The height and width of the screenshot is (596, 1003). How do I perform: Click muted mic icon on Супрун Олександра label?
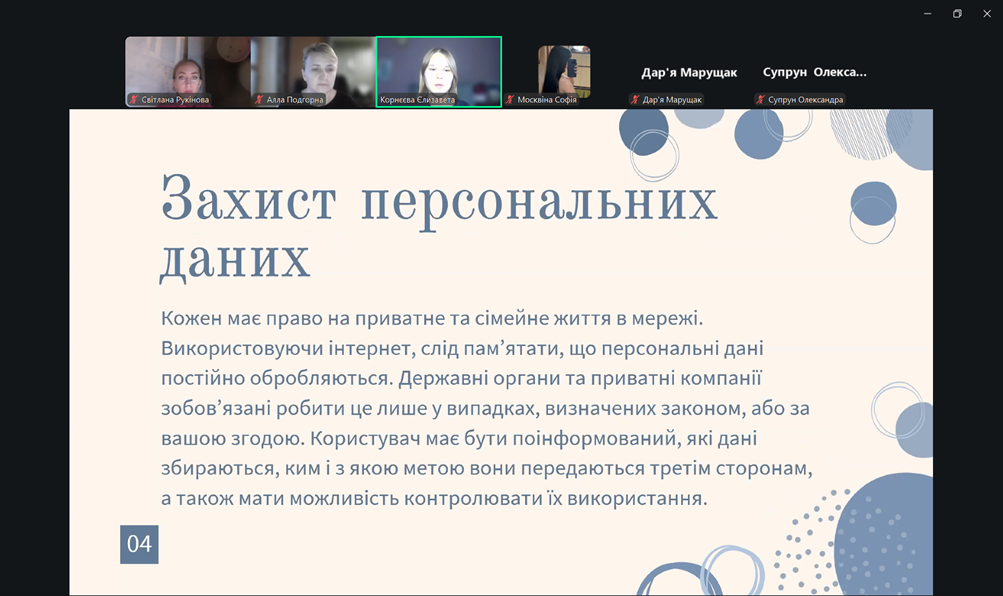[760, 100]
